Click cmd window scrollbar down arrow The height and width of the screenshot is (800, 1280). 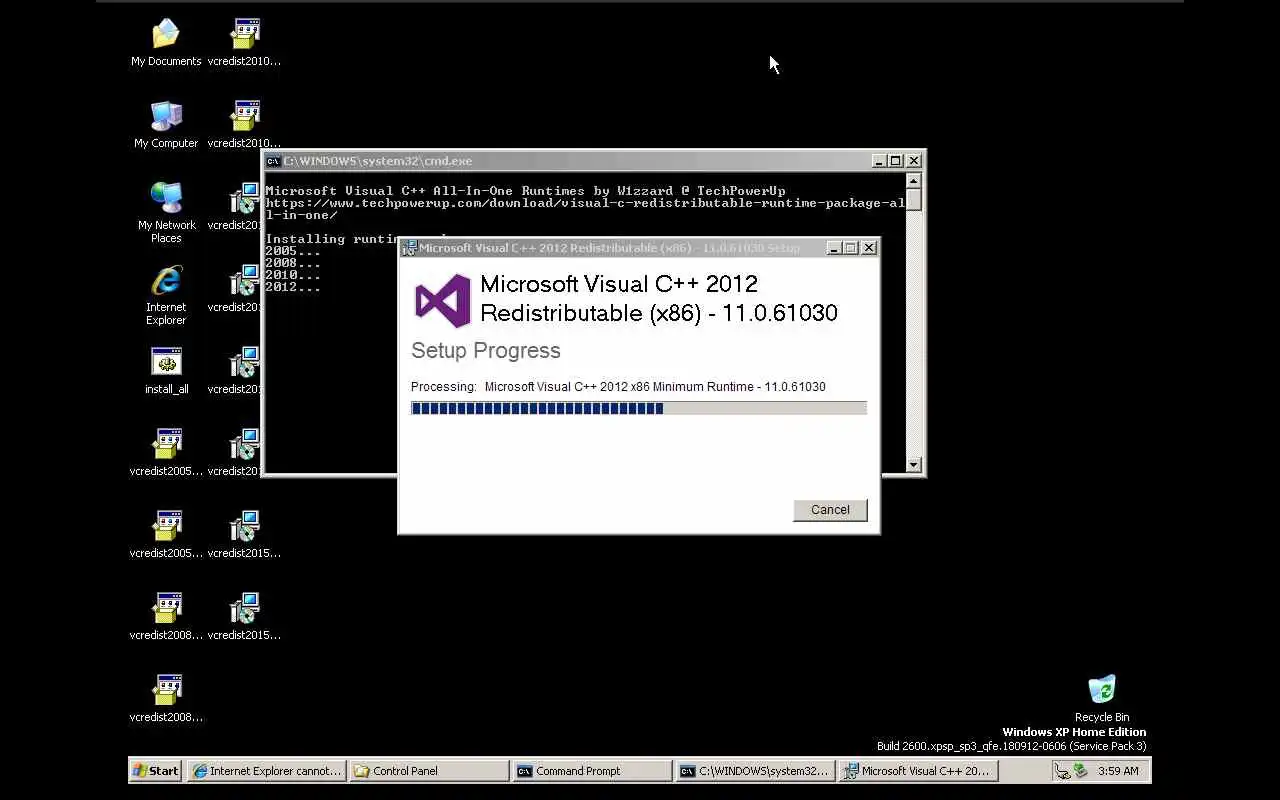pyautogui.click(x=913, y=464)
